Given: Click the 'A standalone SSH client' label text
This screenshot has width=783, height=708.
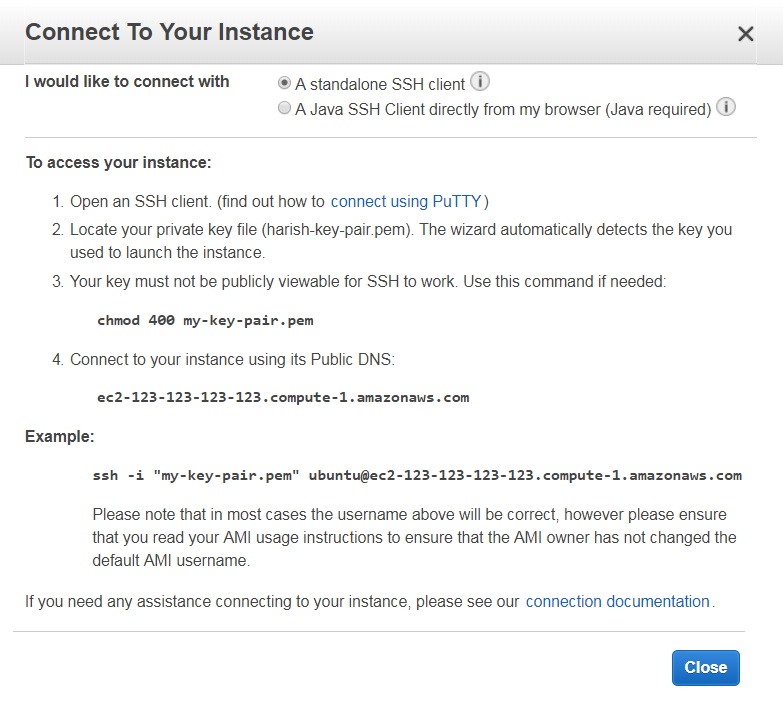Looking at the screenshot, I should (380, 84).
